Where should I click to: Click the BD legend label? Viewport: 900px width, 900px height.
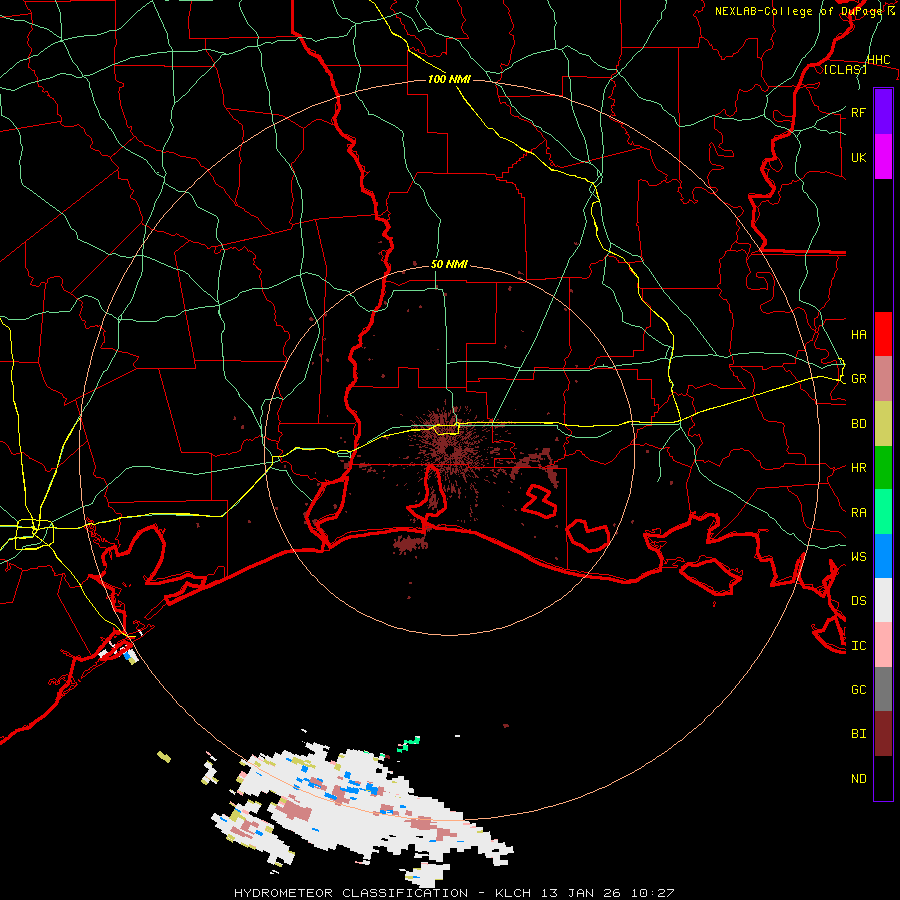858,424
